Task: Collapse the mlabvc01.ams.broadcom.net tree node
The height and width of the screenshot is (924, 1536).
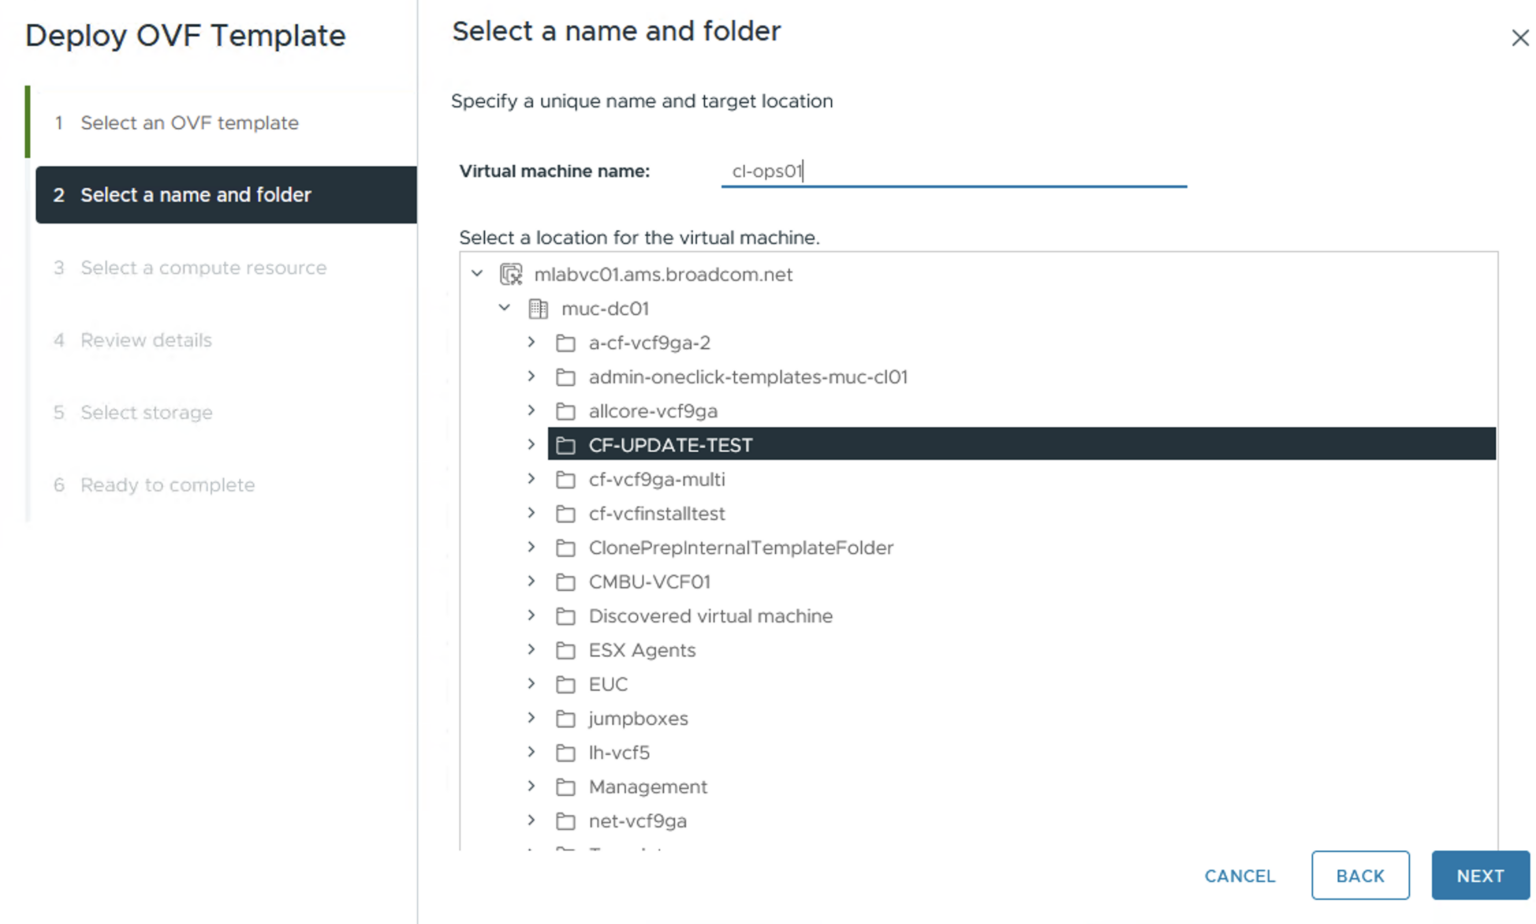Action: coord(477,274)
